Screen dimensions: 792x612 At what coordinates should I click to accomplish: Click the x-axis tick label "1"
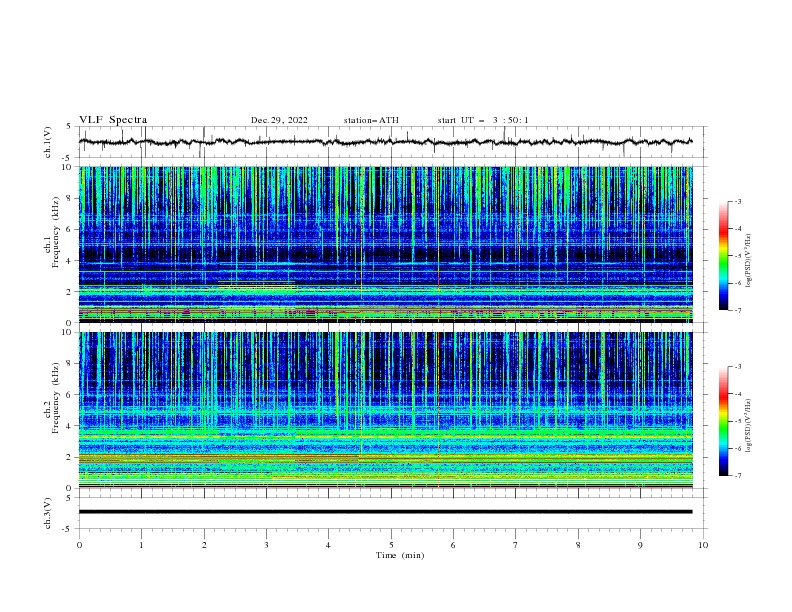(141, 545)
